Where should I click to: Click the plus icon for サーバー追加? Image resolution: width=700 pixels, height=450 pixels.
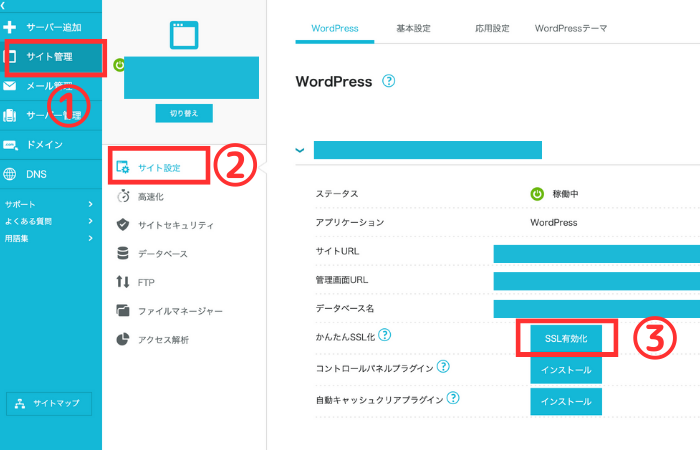[x=9, y=27]
